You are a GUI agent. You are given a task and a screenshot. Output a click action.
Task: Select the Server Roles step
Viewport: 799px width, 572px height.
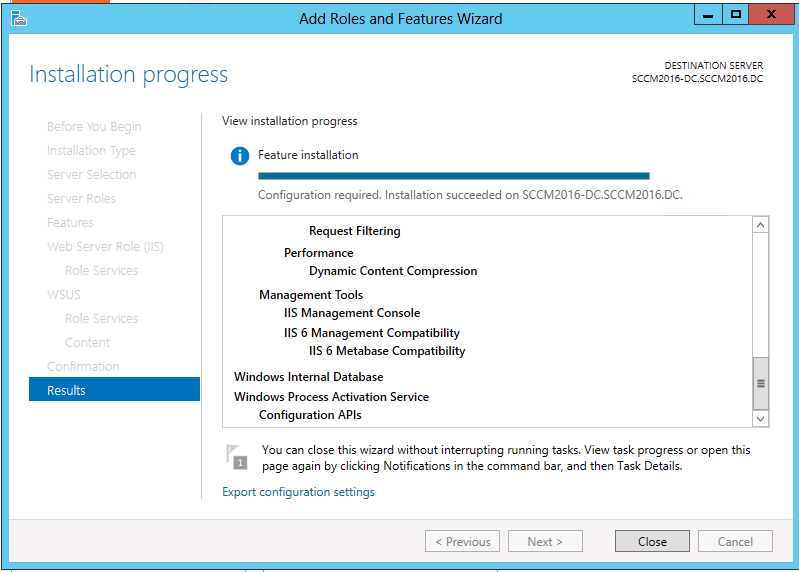tap(81, 199)
